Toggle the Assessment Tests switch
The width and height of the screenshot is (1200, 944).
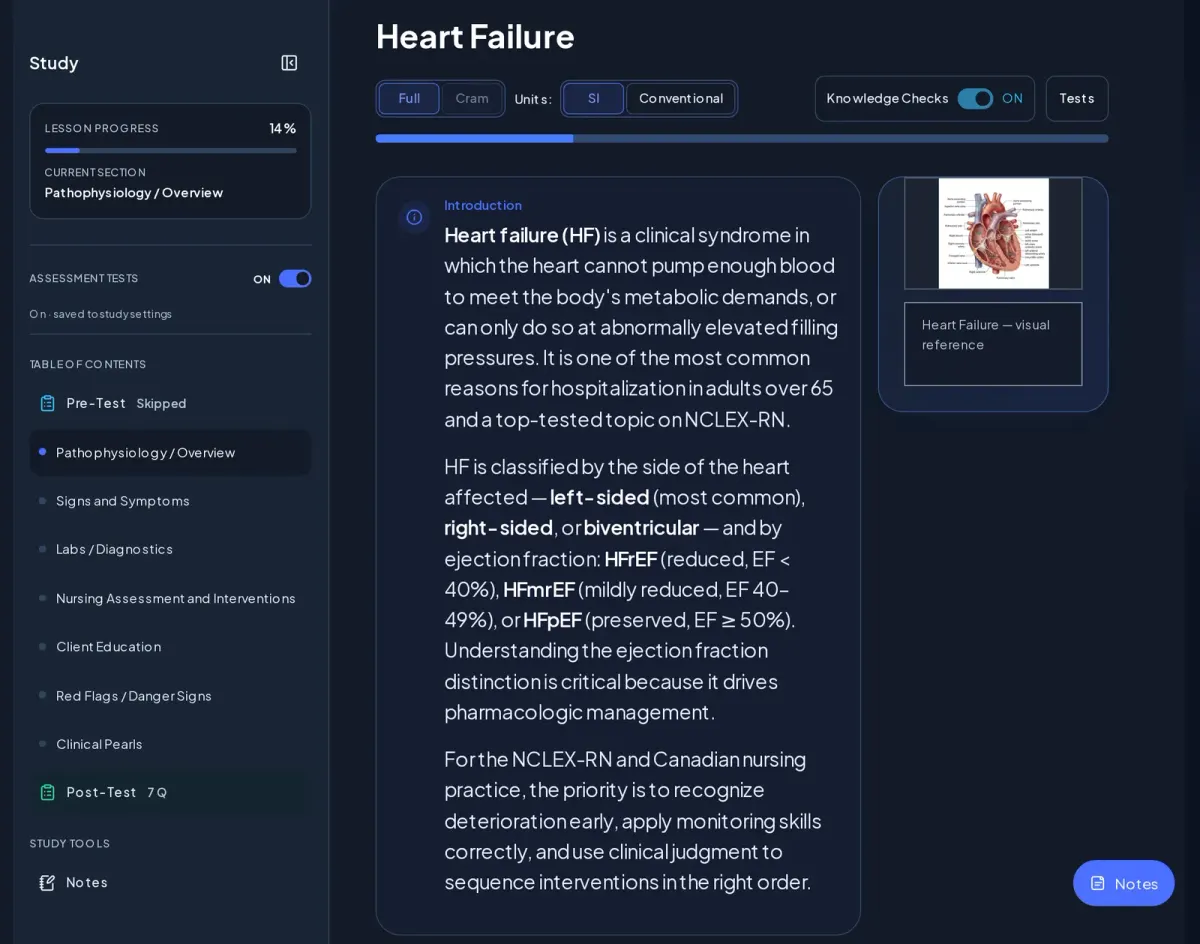point(295,279)
